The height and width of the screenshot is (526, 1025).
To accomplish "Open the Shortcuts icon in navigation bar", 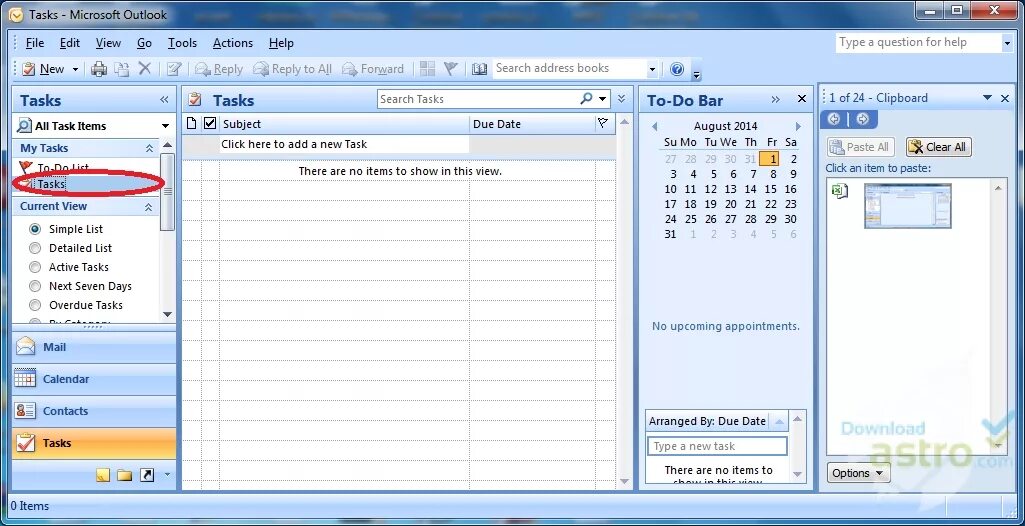I will 147,475.
